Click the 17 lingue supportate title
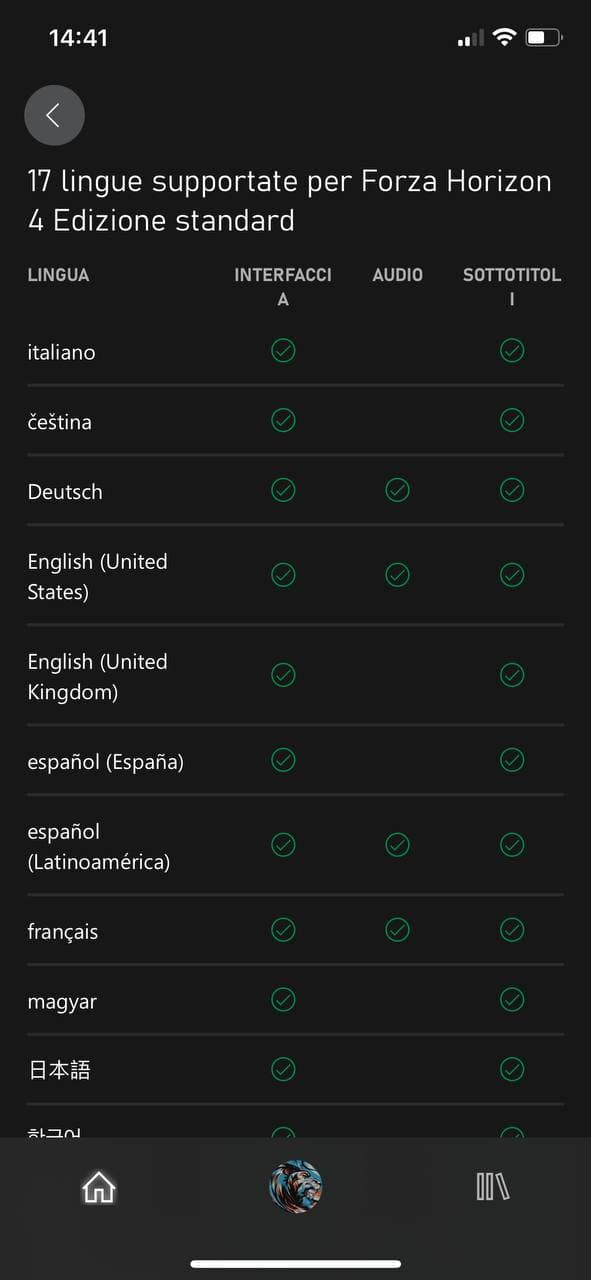The height and width of the screenshot is (1280, 591). click(x=289, y=201)
